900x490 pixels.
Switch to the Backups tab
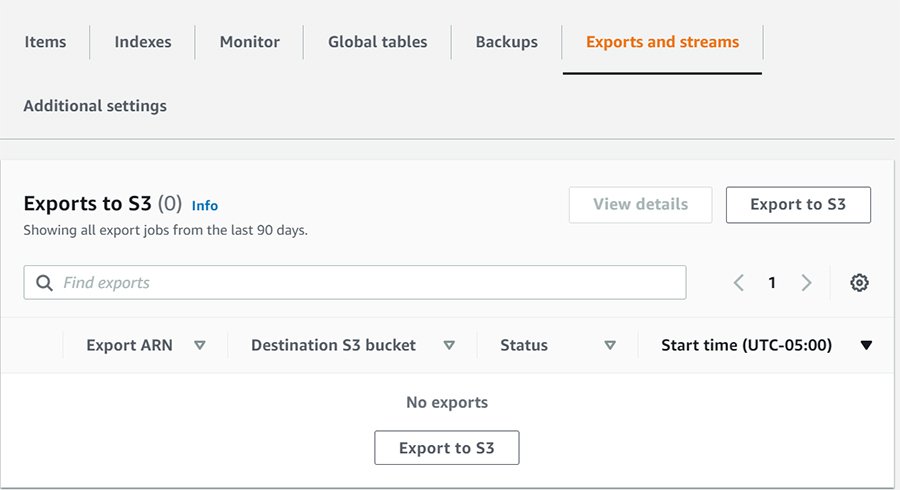(x=506, y=42)
